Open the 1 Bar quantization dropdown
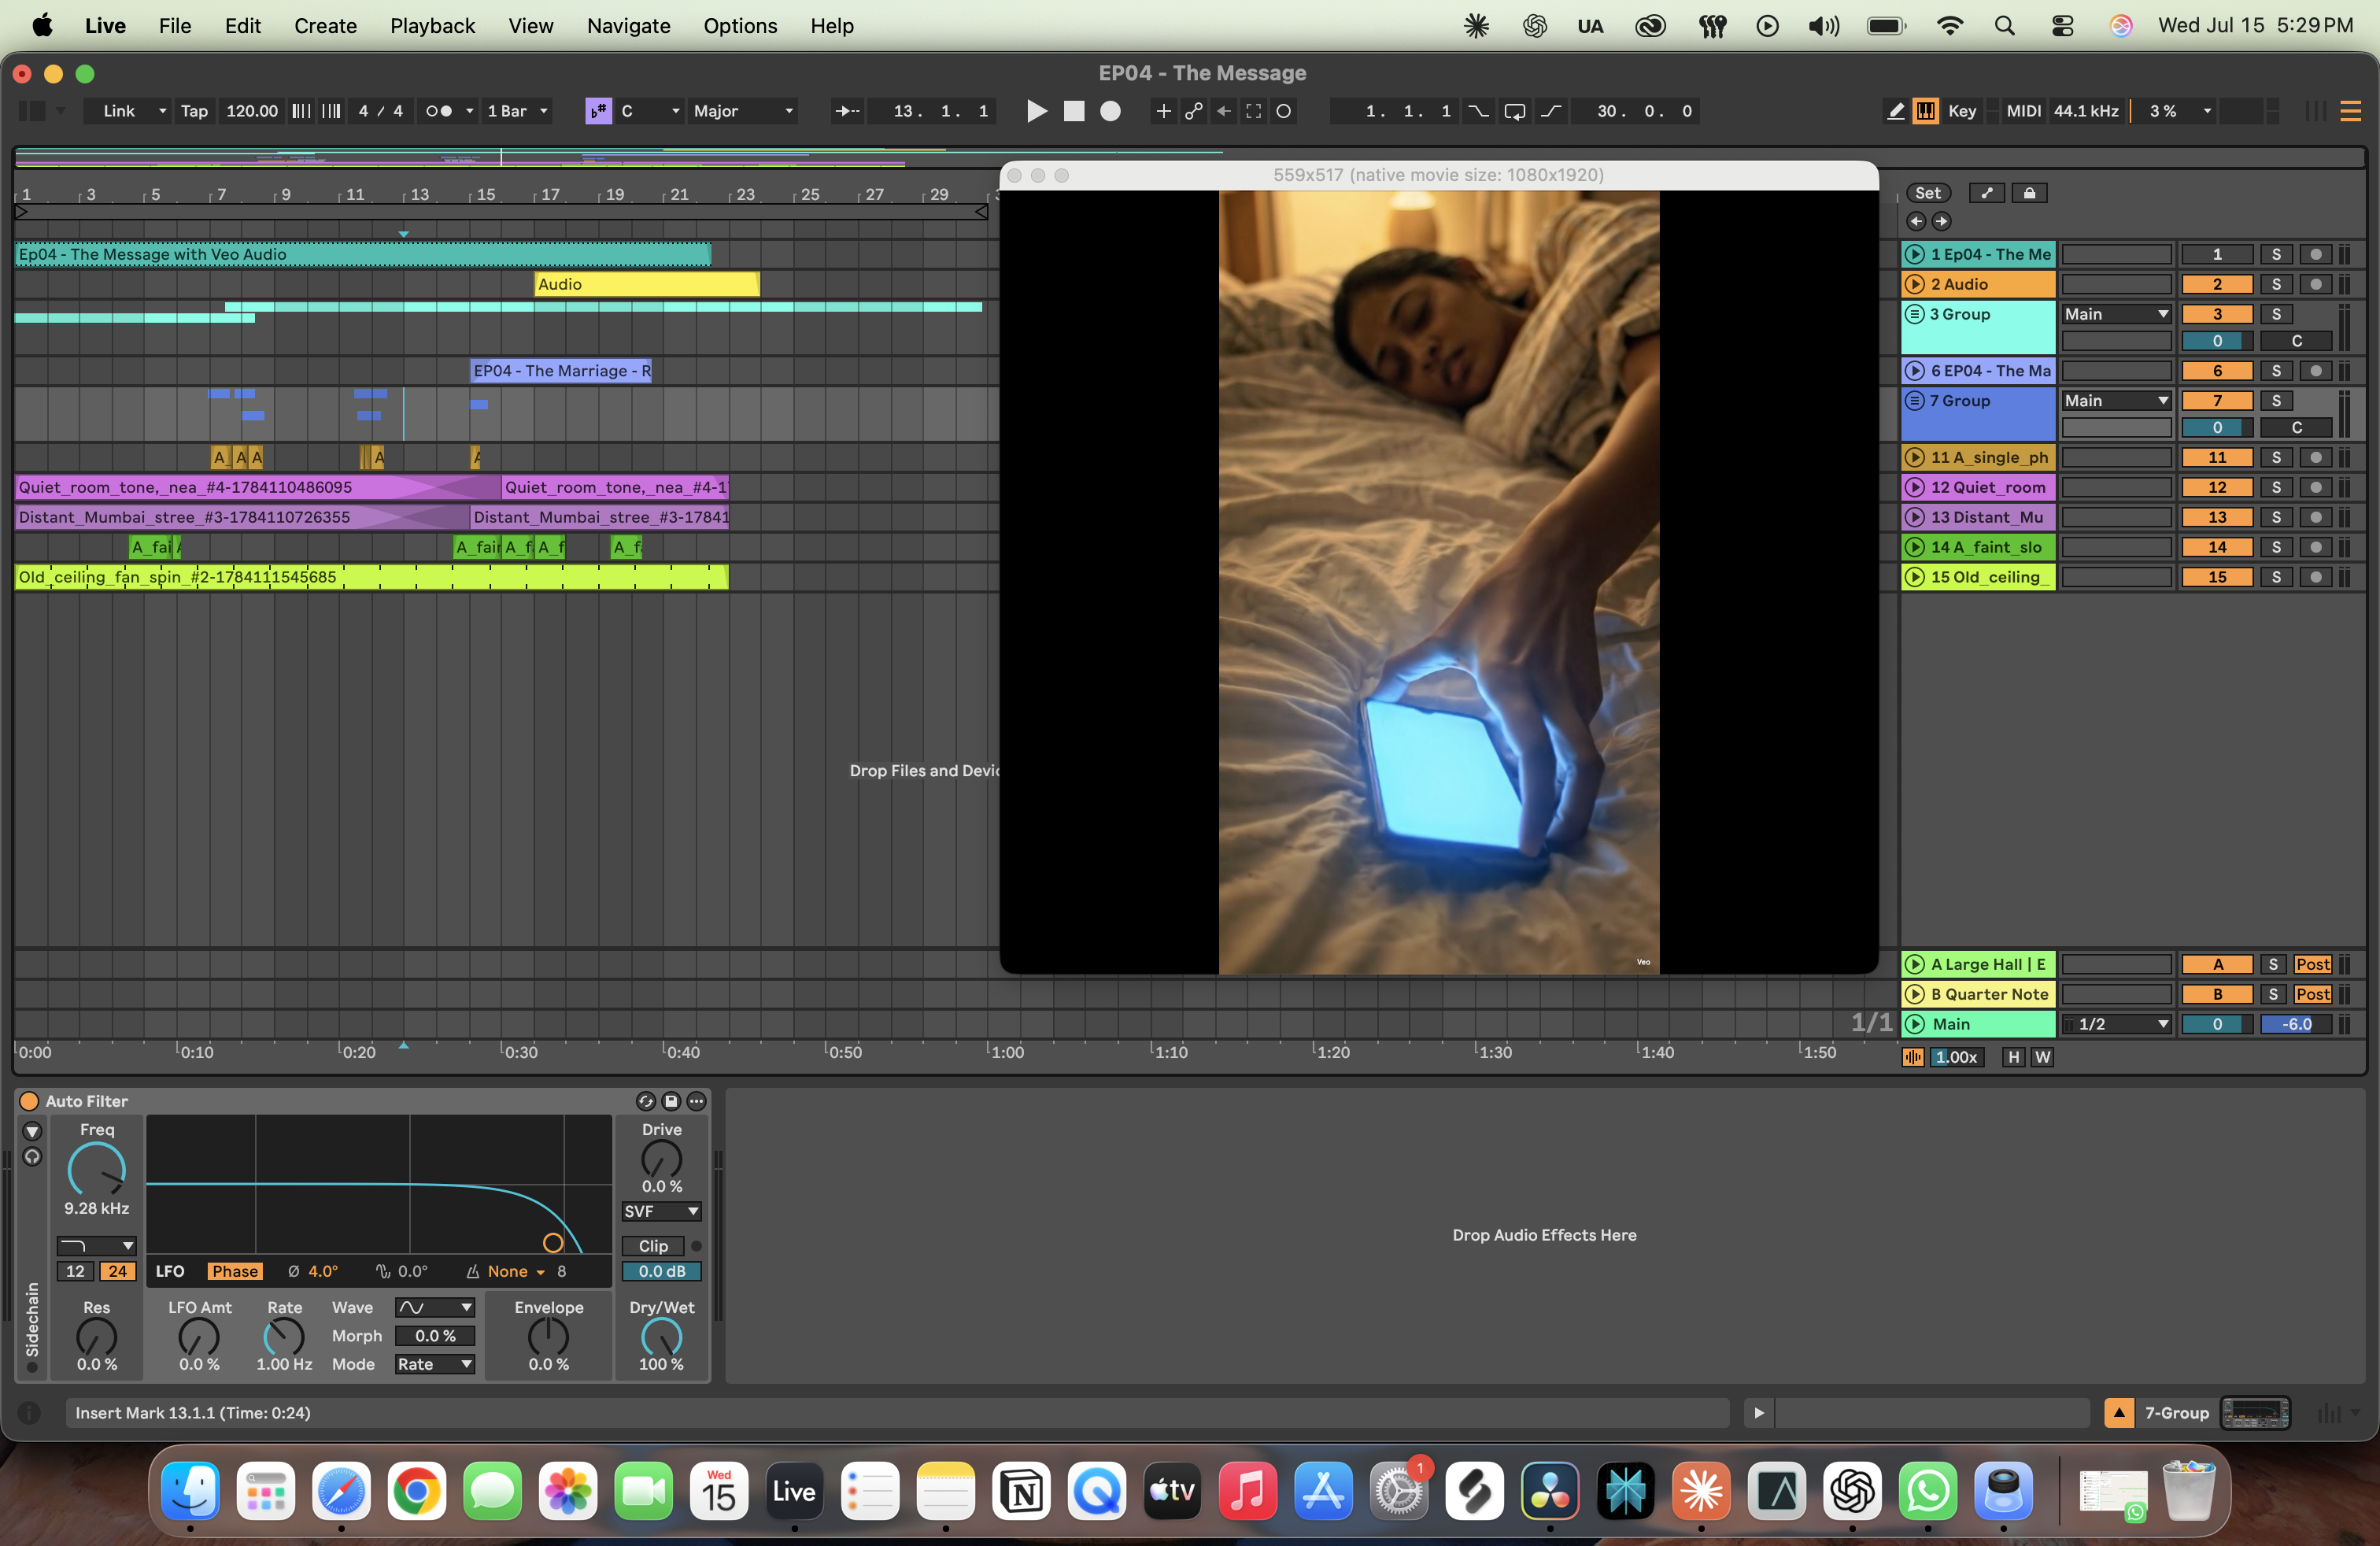The image size is (2380, 1546). point(517,111)
